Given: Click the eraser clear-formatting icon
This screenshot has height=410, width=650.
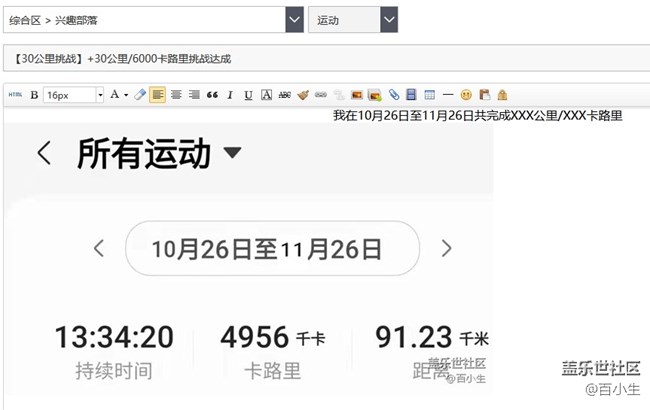Looking at the screenshot, I should (140, 95).
